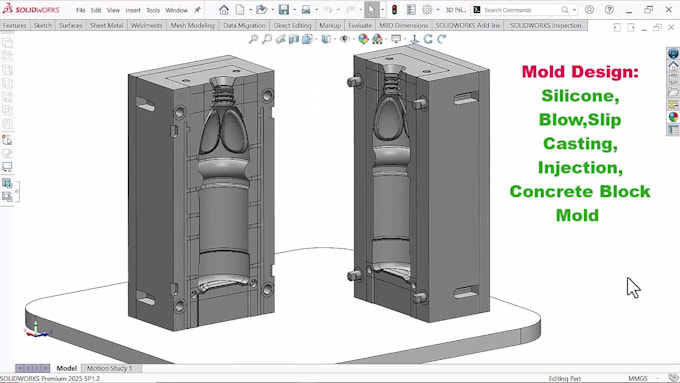Switch to the Markup tab
The height and width of the screenshot is (383, 680).
coord(330,26)
